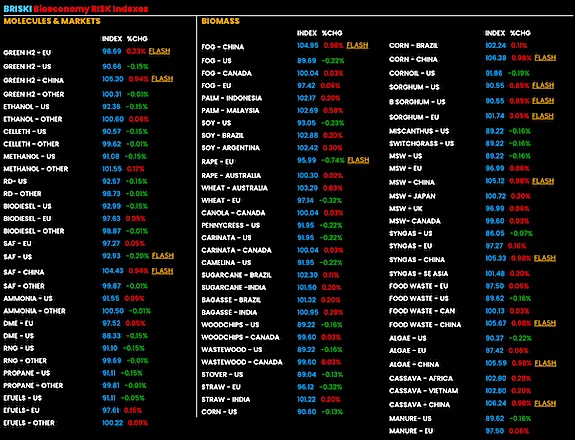Viewport: 575px width, 440px height.
Task: Click the RNG - OTHER row label
Action: click(25, 361)
